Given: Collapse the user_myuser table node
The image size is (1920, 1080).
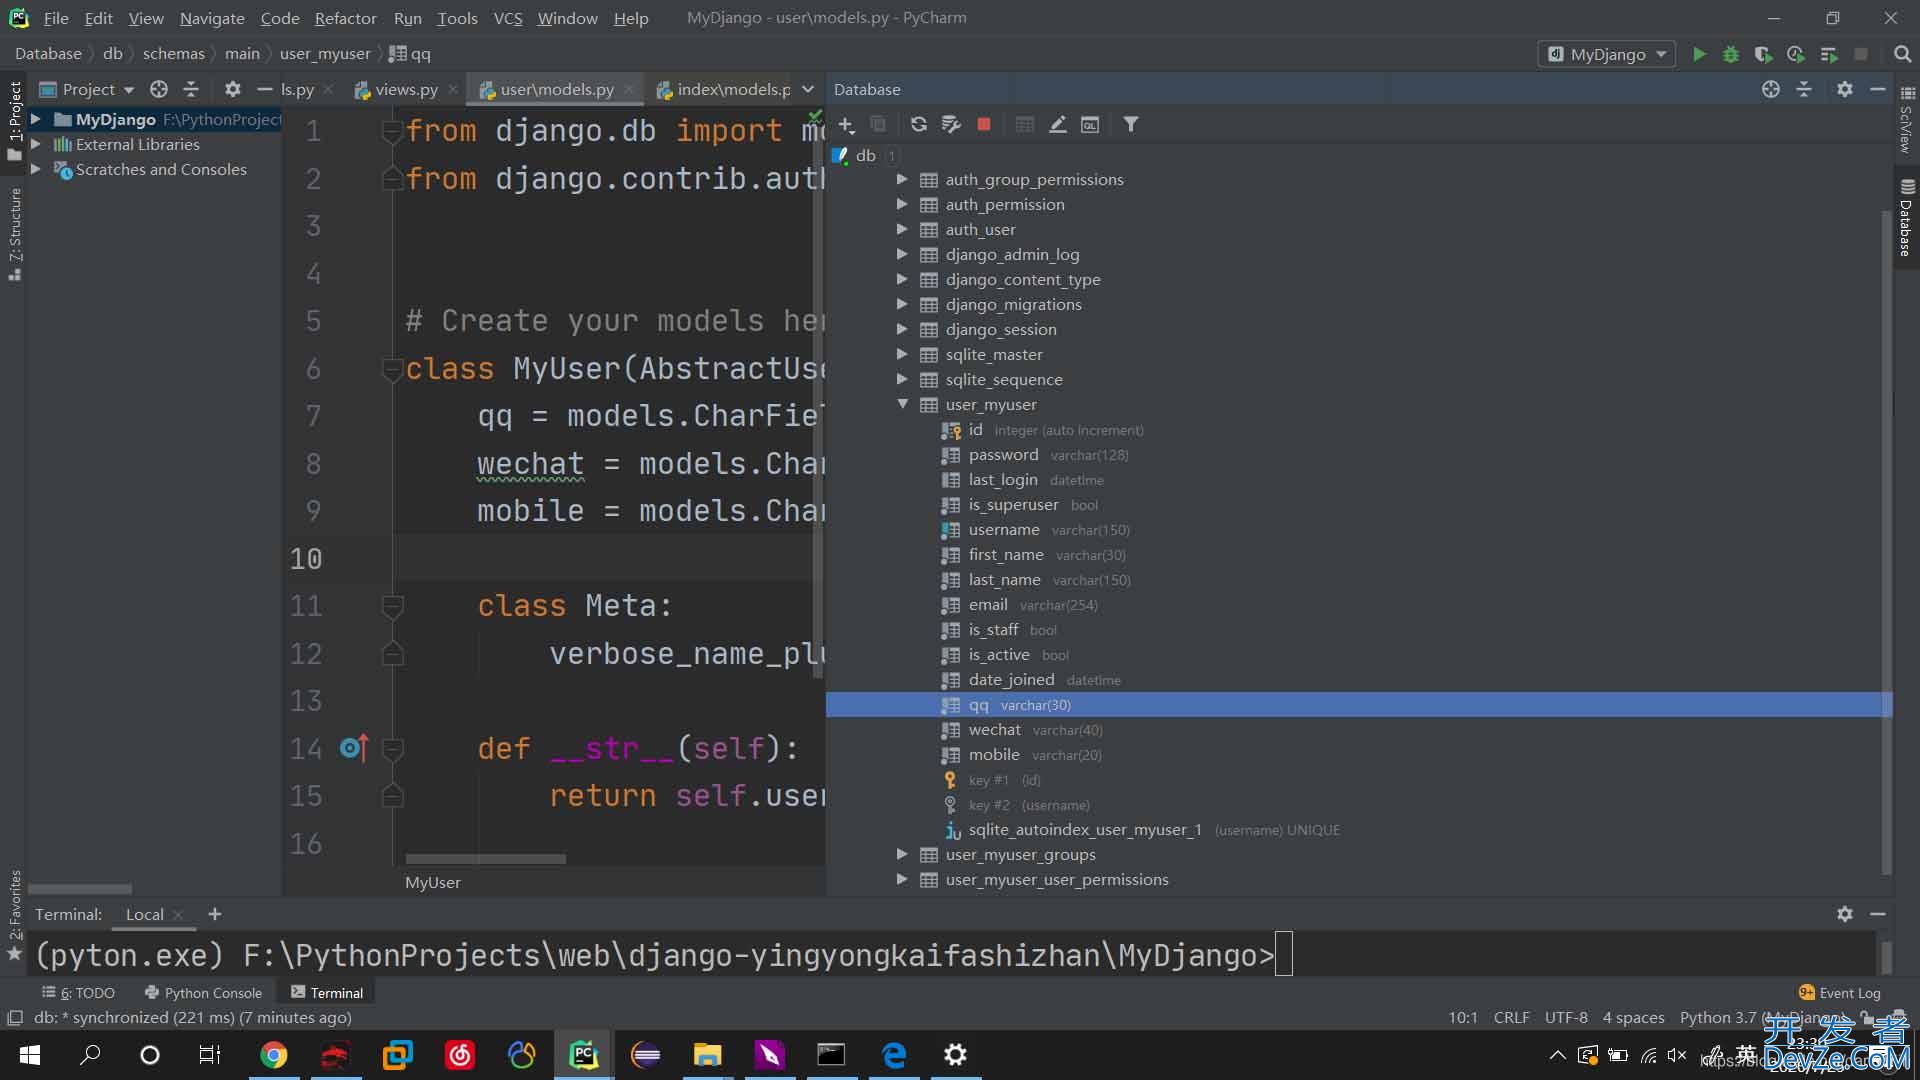Looking at the screenshot, I should 902,404.
